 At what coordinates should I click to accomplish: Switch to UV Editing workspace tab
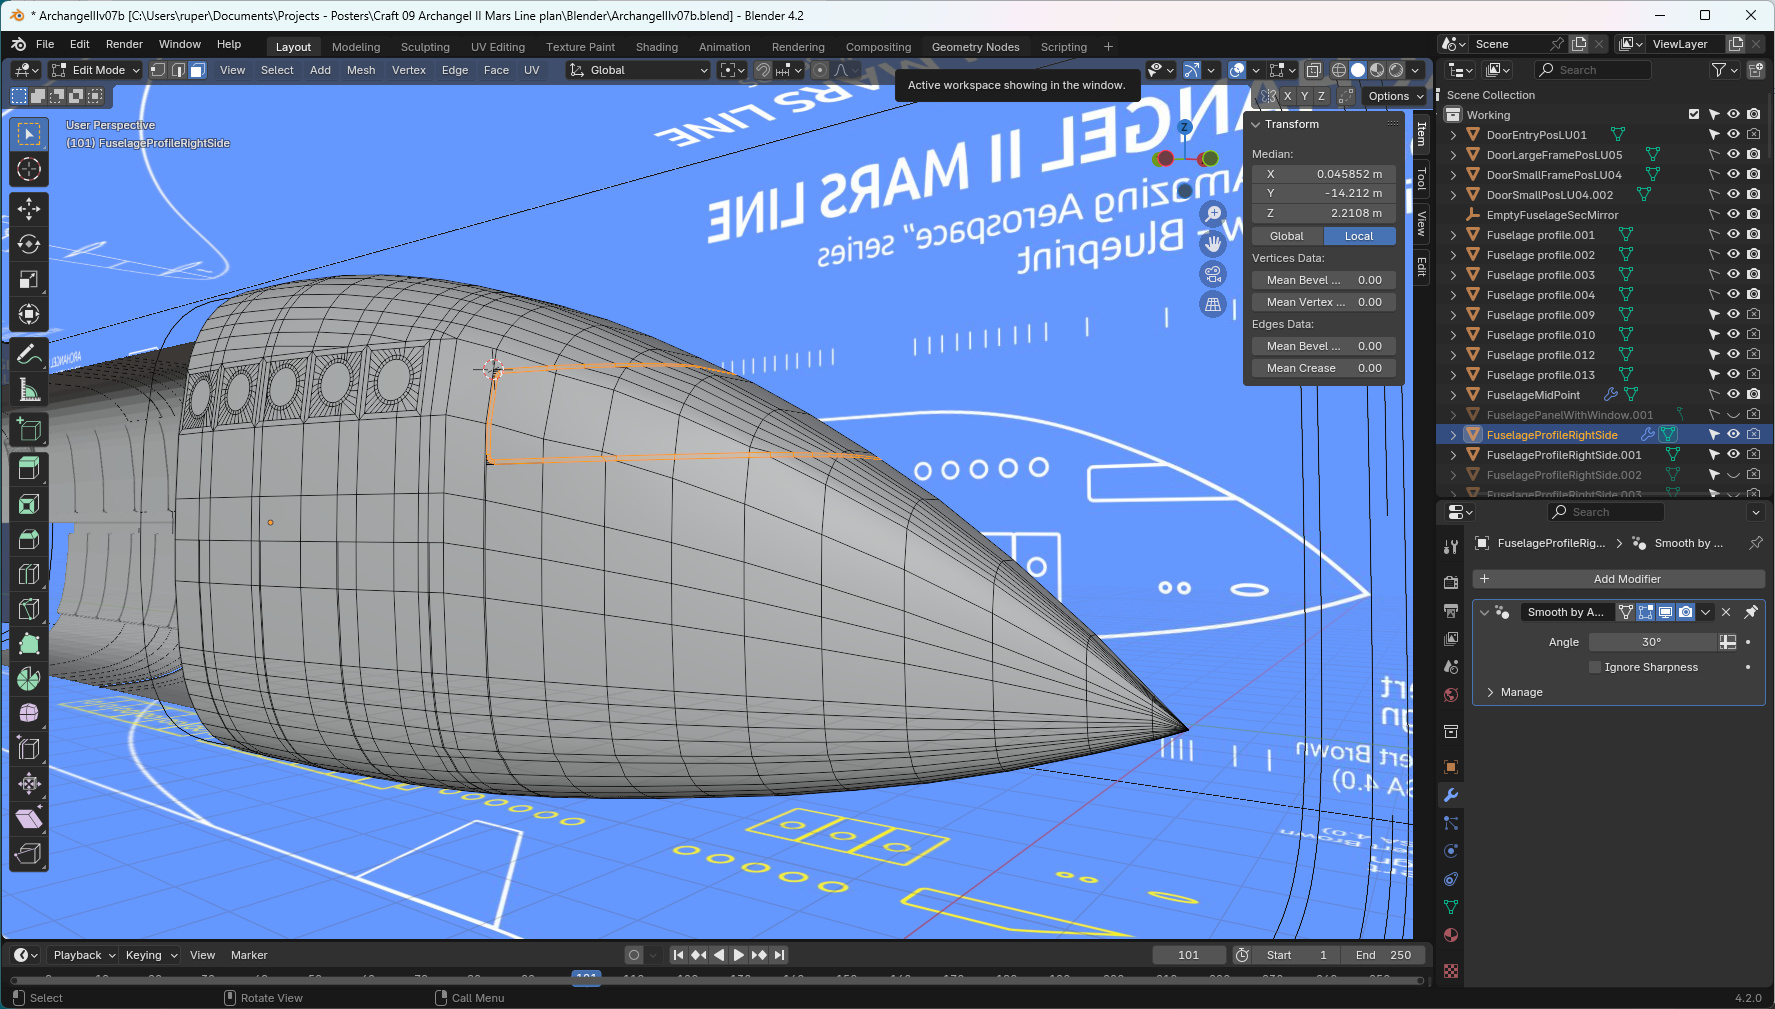coord(498,47)
